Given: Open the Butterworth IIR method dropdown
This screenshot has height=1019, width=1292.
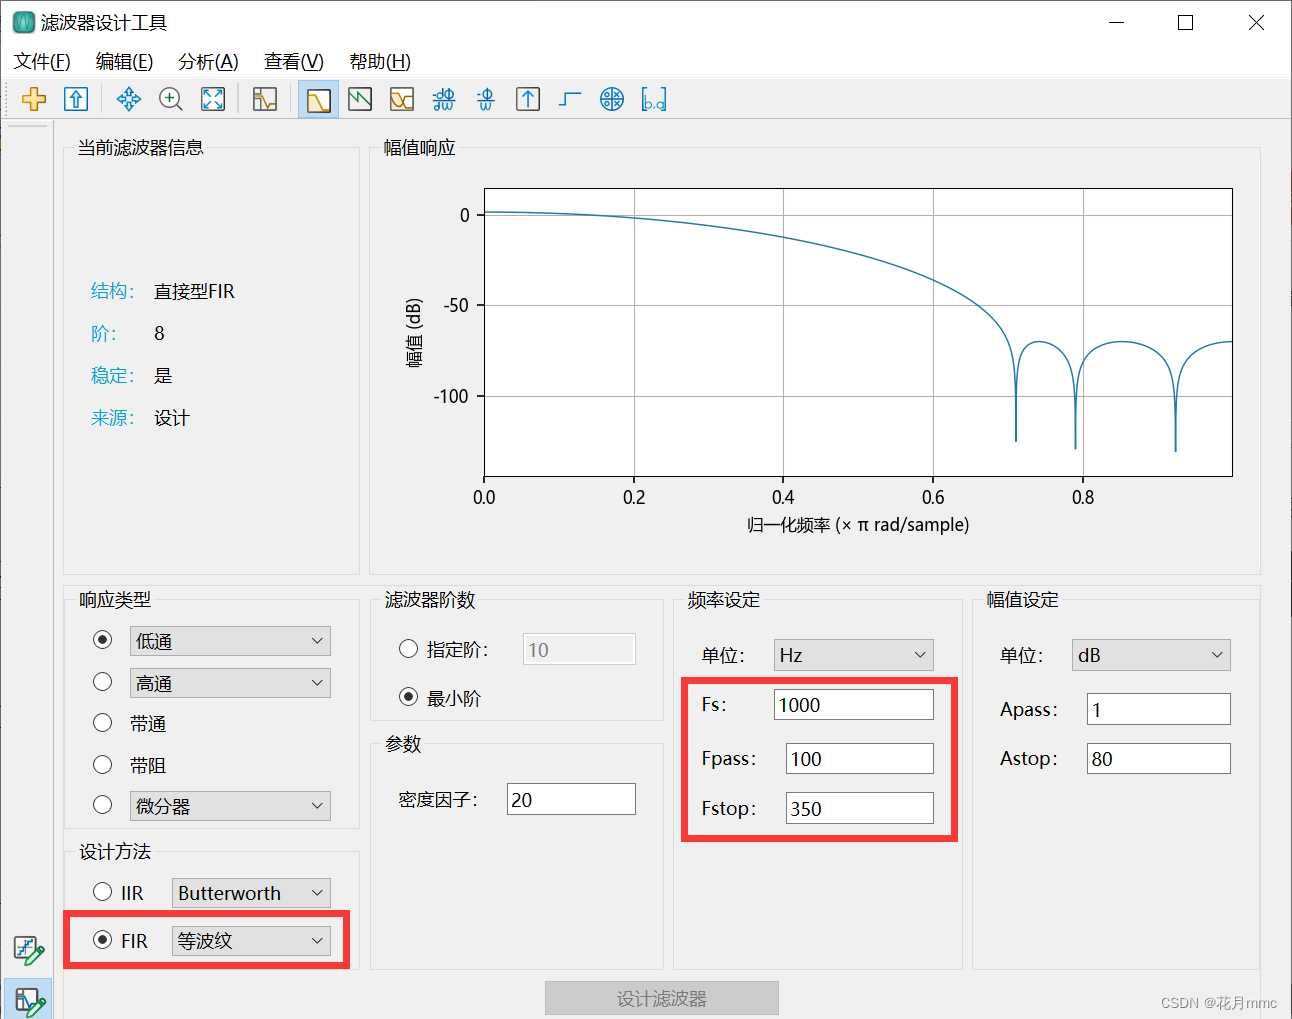Looking at the screenshot, I should (251, 893).
